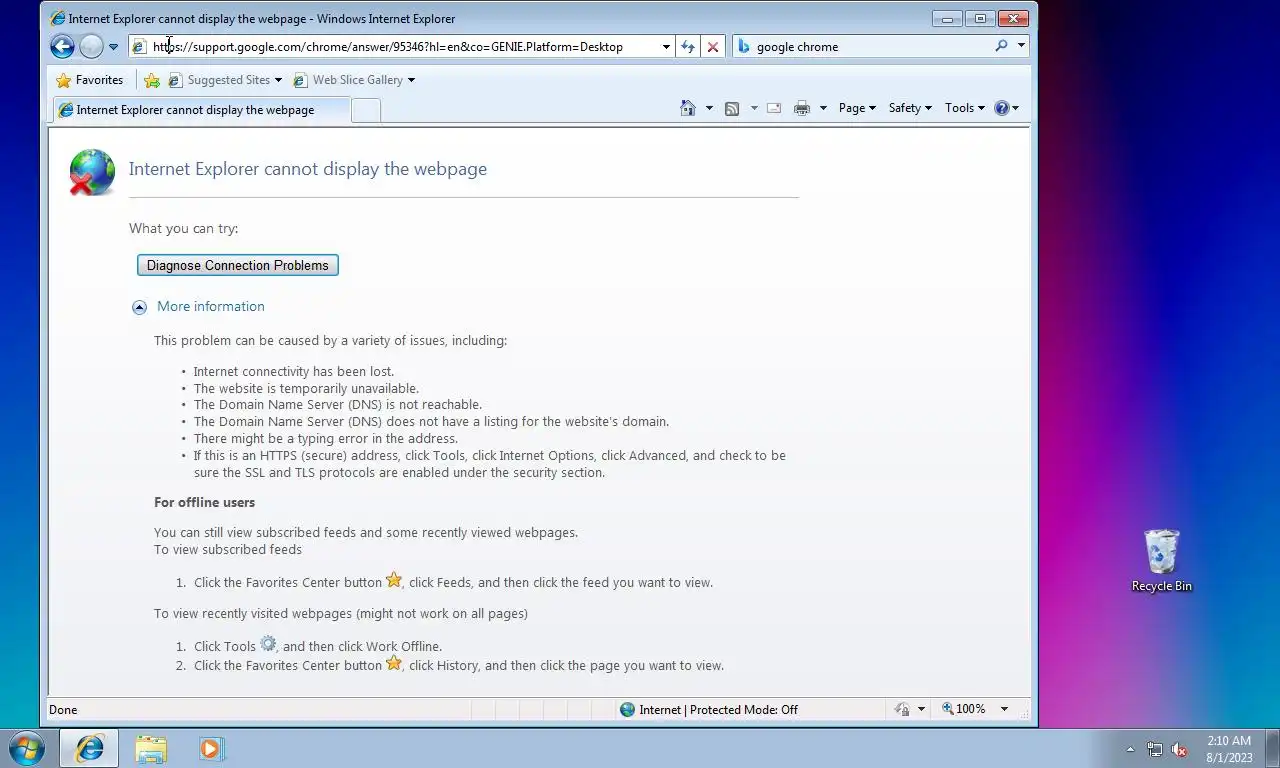The image size is (1280, 768).
Task: Click the Forward navigation arrow
Action: (x=91, y=46)
